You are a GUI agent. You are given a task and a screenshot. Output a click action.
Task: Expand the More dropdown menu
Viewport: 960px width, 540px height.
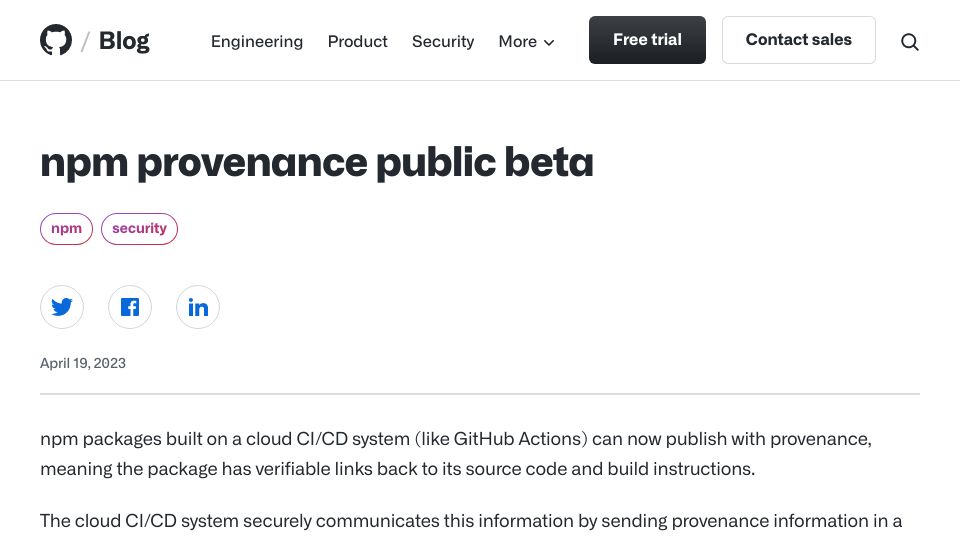pos(527,41)
